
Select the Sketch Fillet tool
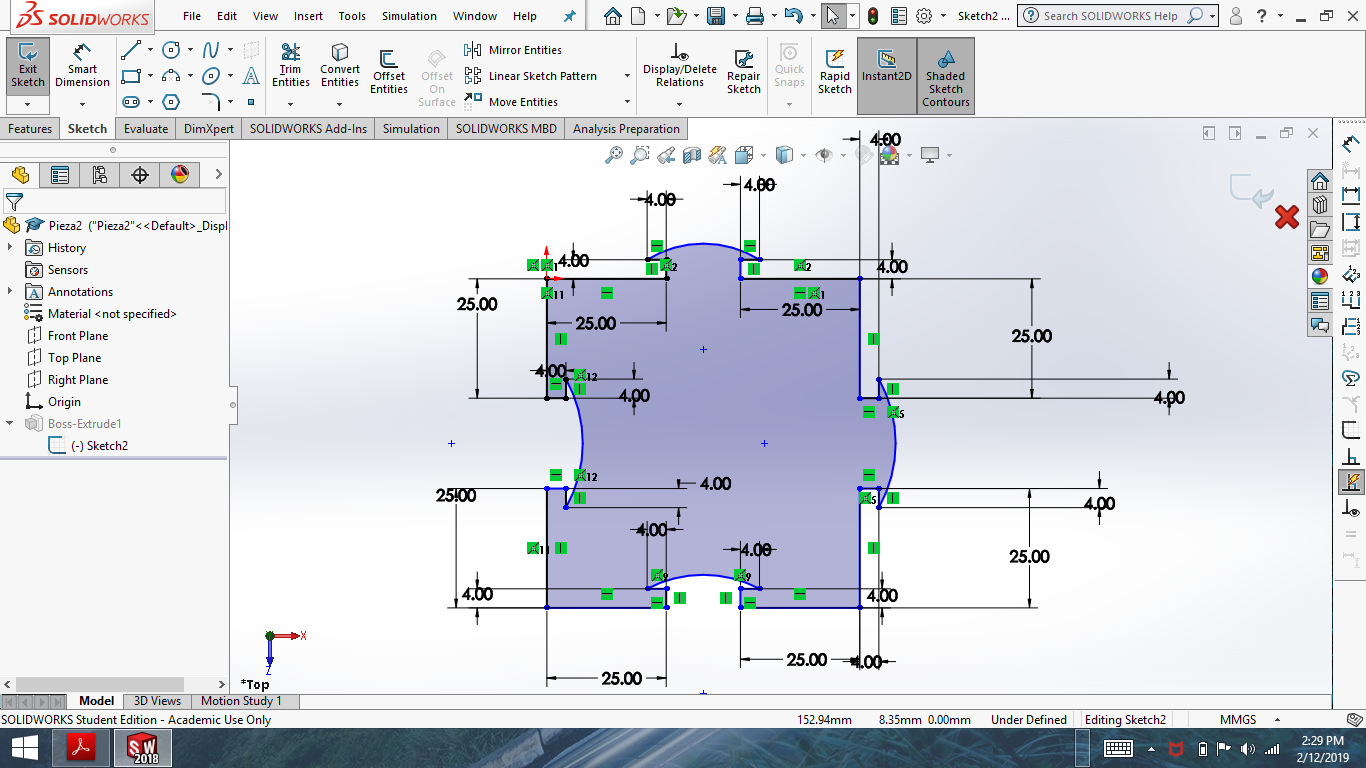pos(211,102)
